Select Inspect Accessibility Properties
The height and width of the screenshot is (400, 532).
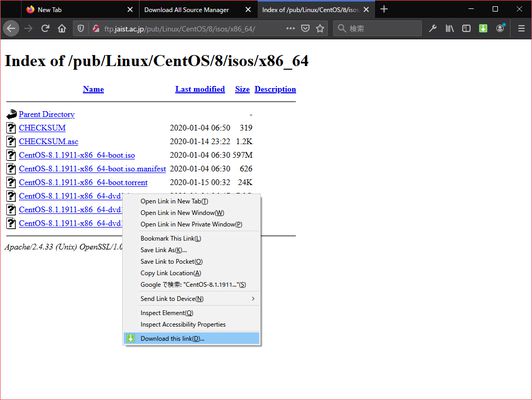click(192, 325)
